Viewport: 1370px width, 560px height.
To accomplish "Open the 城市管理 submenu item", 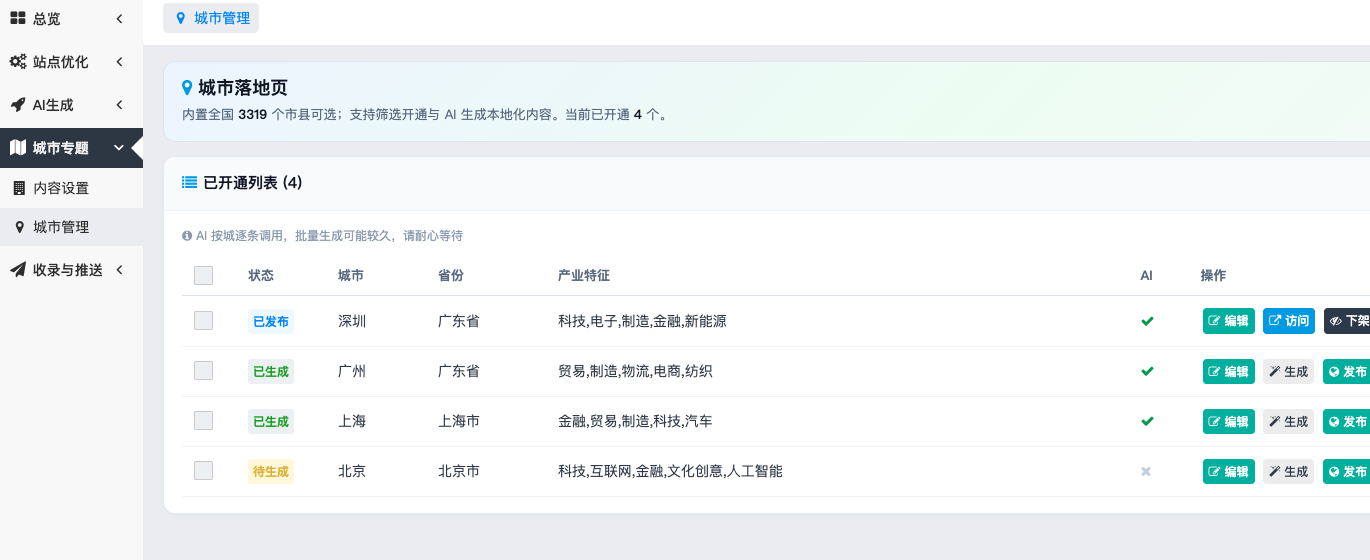I will click(71, 227).
